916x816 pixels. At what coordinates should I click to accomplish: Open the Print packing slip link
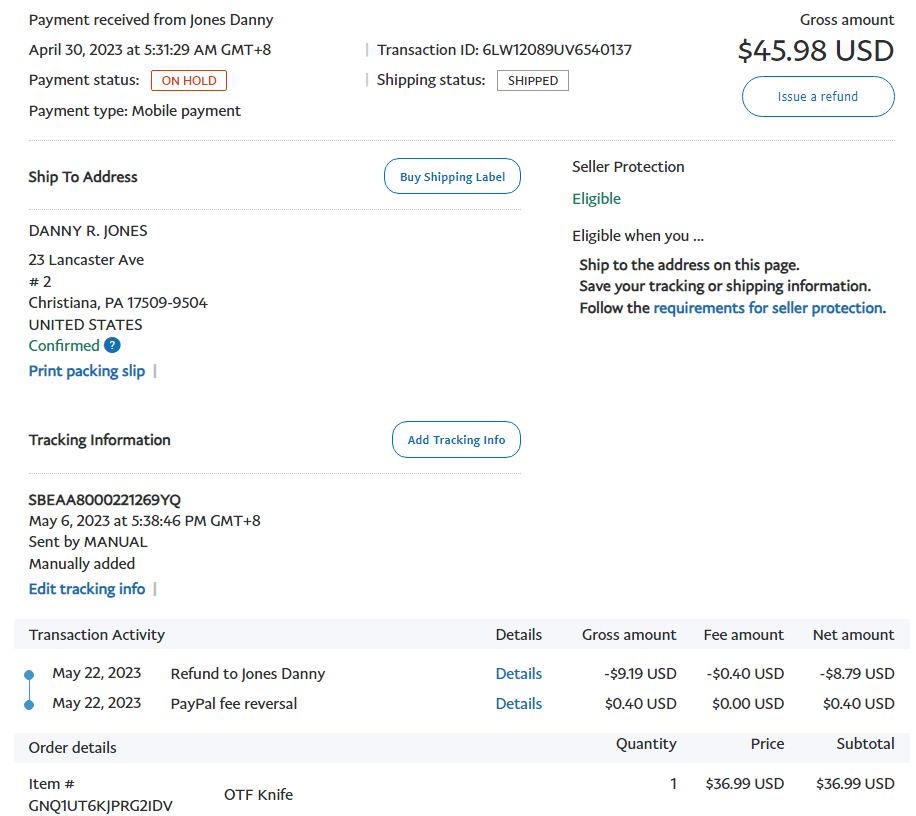(x=87, y=371)
